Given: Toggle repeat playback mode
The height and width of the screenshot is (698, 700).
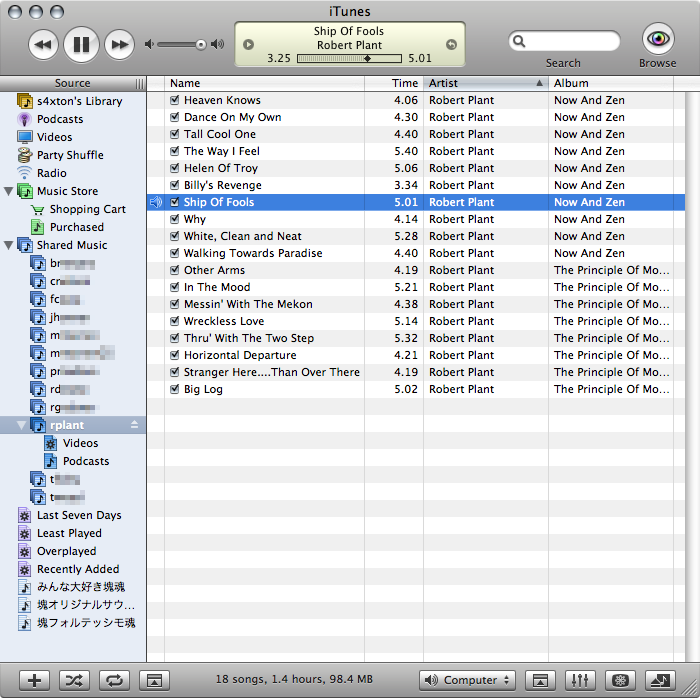Looking at the screenshot, I should coord(113,680).
